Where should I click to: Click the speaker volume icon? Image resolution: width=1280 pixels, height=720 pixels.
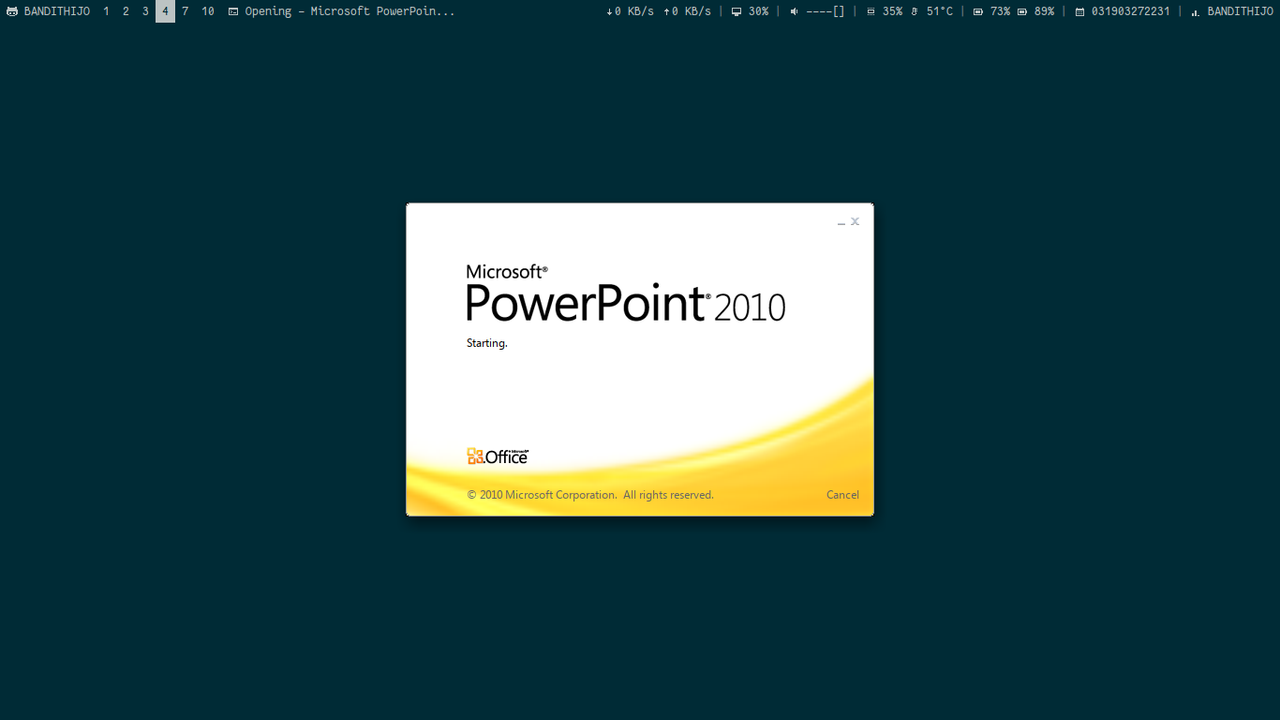(794, 11)
